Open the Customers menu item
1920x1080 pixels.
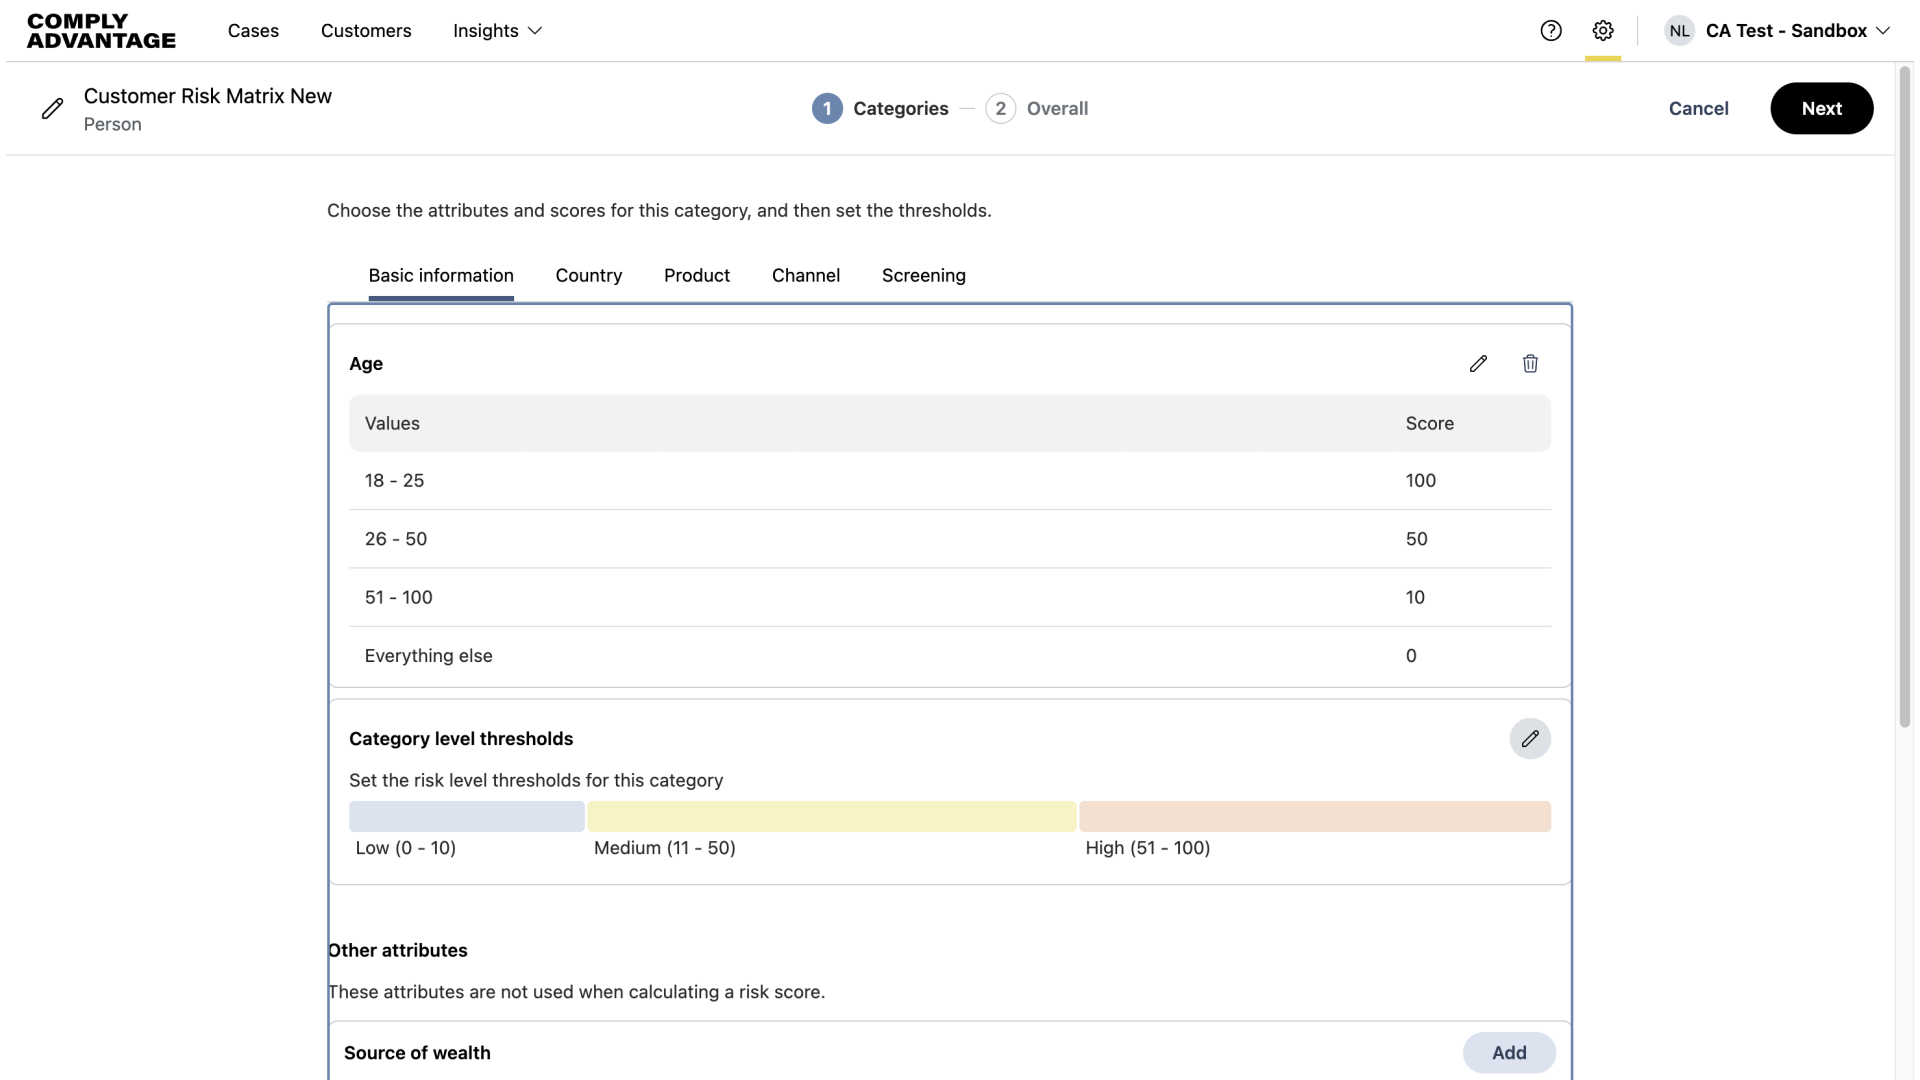[366, 31]
